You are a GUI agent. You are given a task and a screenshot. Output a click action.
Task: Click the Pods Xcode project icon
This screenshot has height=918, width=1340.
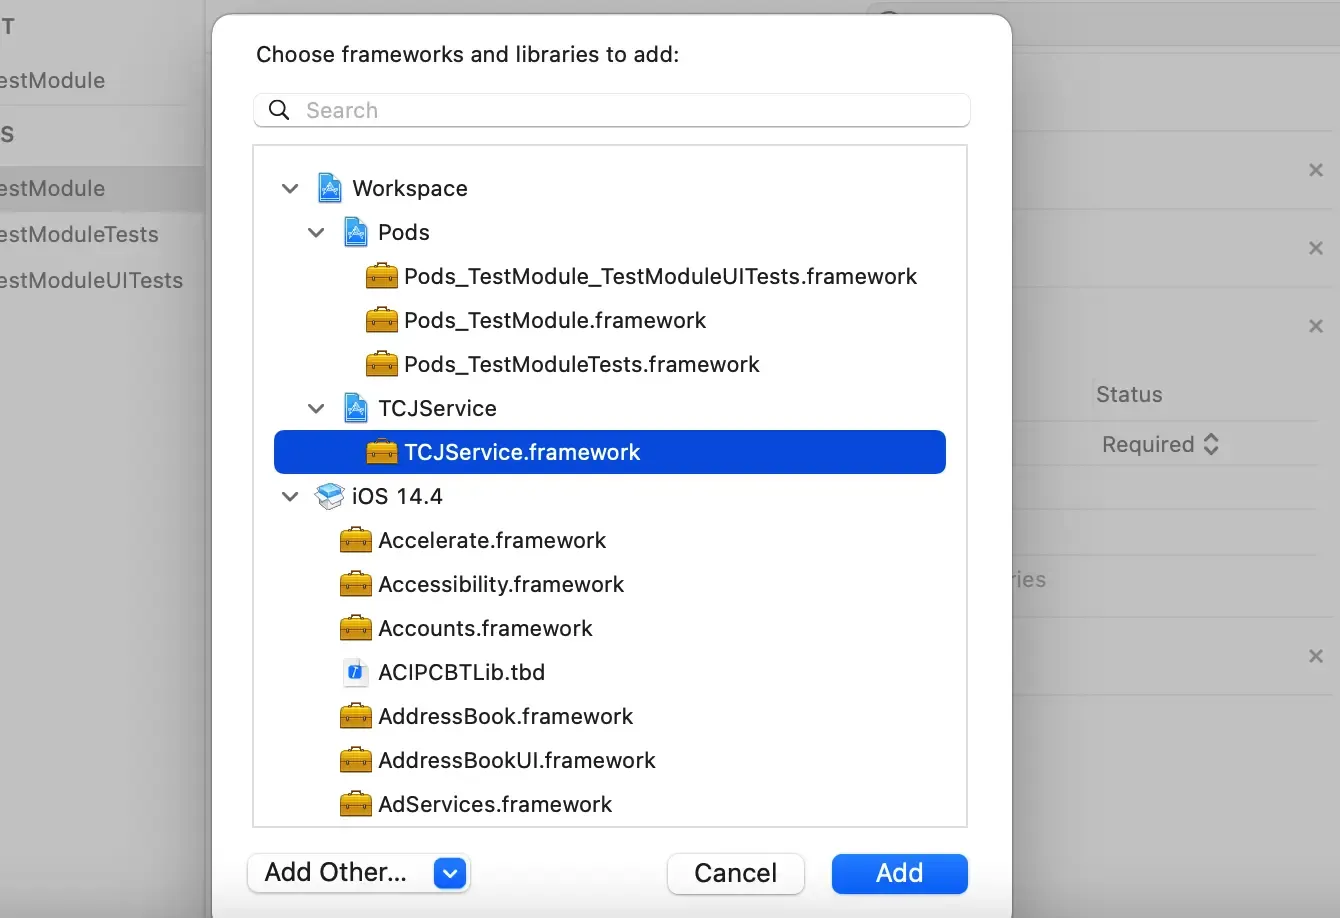click(355, 232)
